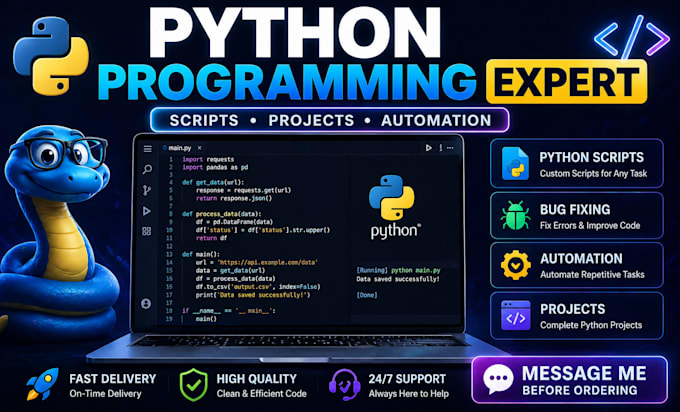Screen dimensions: 680x412
Task: Close the main.py tab with its X
Action: [199, 148]
